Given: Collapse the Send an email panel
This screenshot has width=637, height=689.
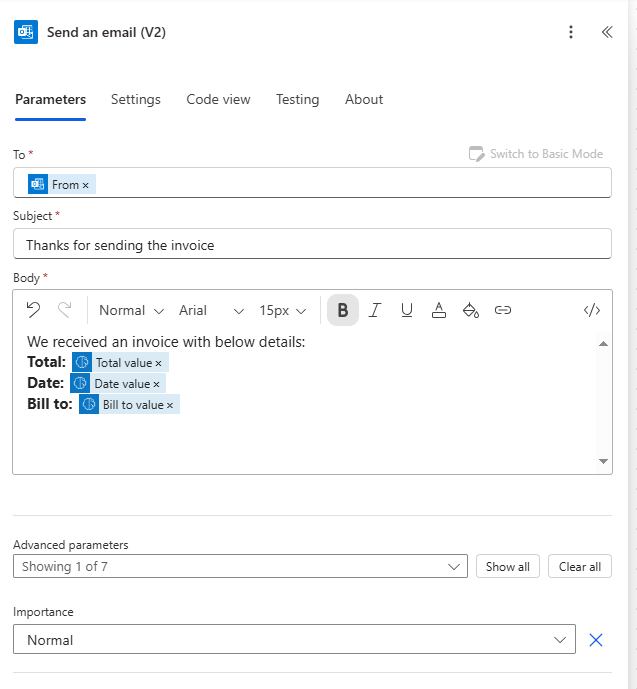Looking at the screenshot, I should click(x=607, y=32).
